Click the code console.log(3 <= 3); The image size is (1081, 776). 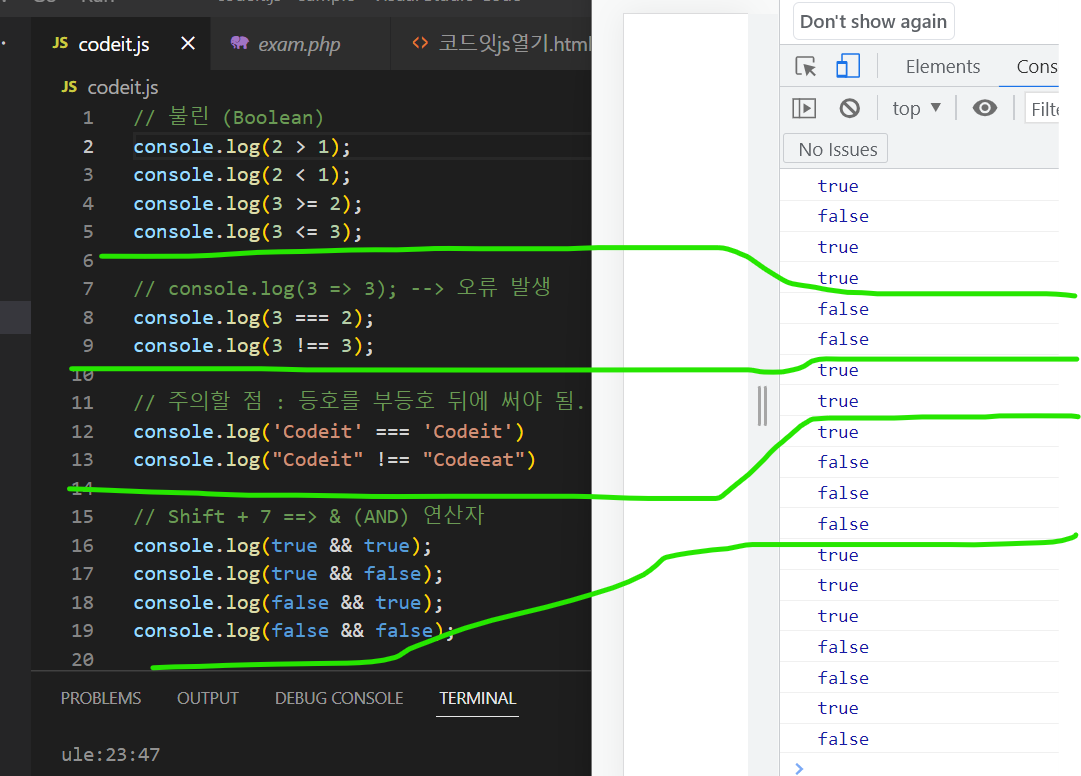click(x=247, y=232)
